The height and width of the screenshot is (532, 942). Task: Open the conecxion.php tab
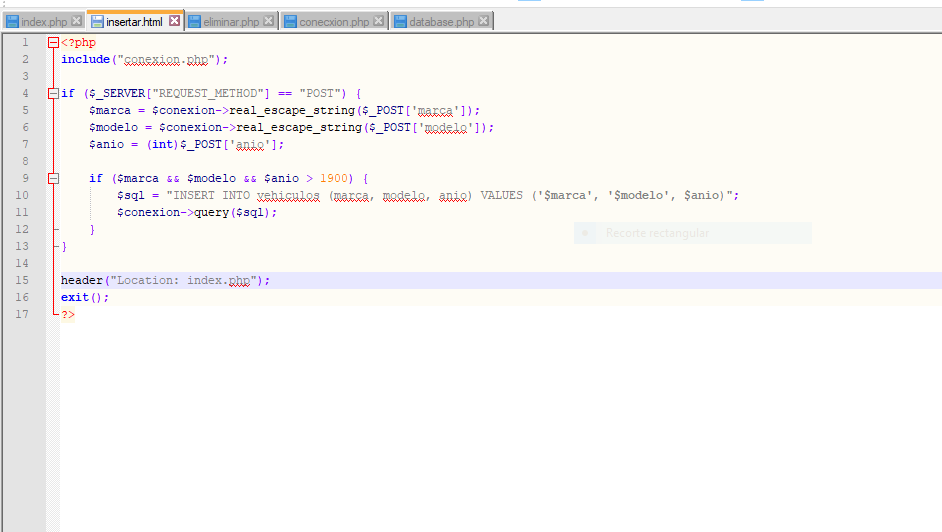point(334,21)
